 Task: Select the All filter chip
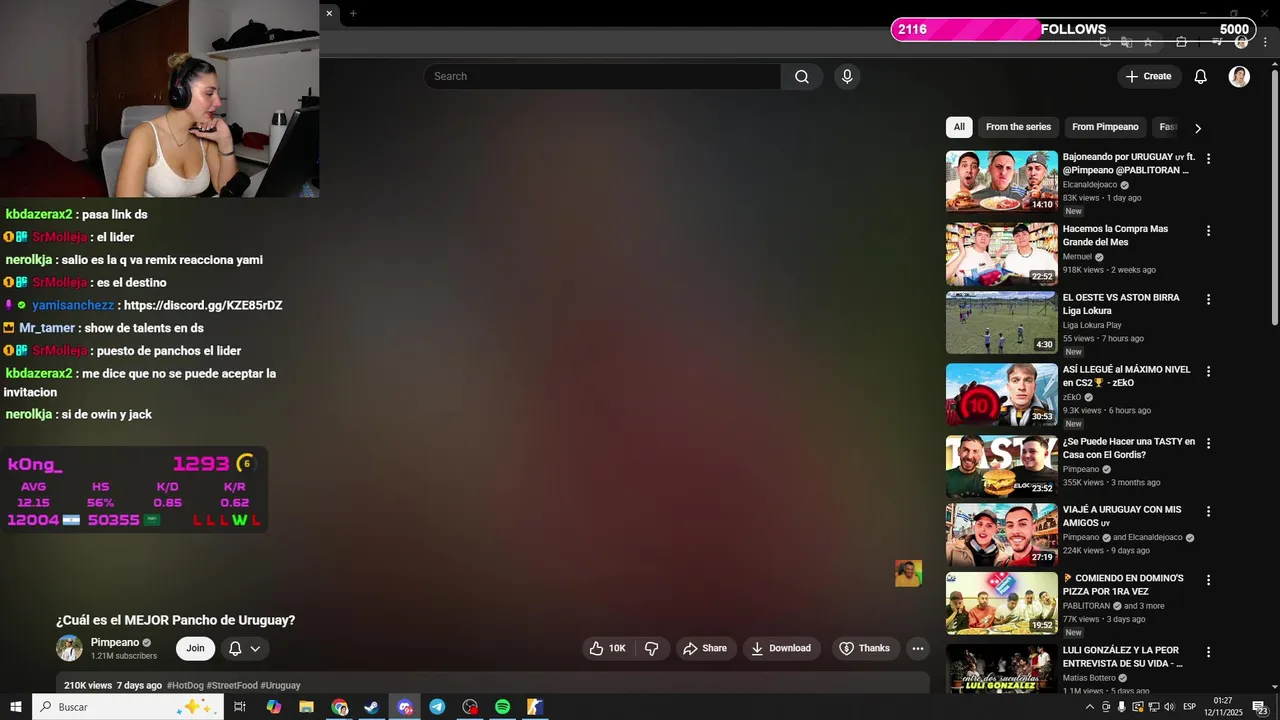click(959, 127)
